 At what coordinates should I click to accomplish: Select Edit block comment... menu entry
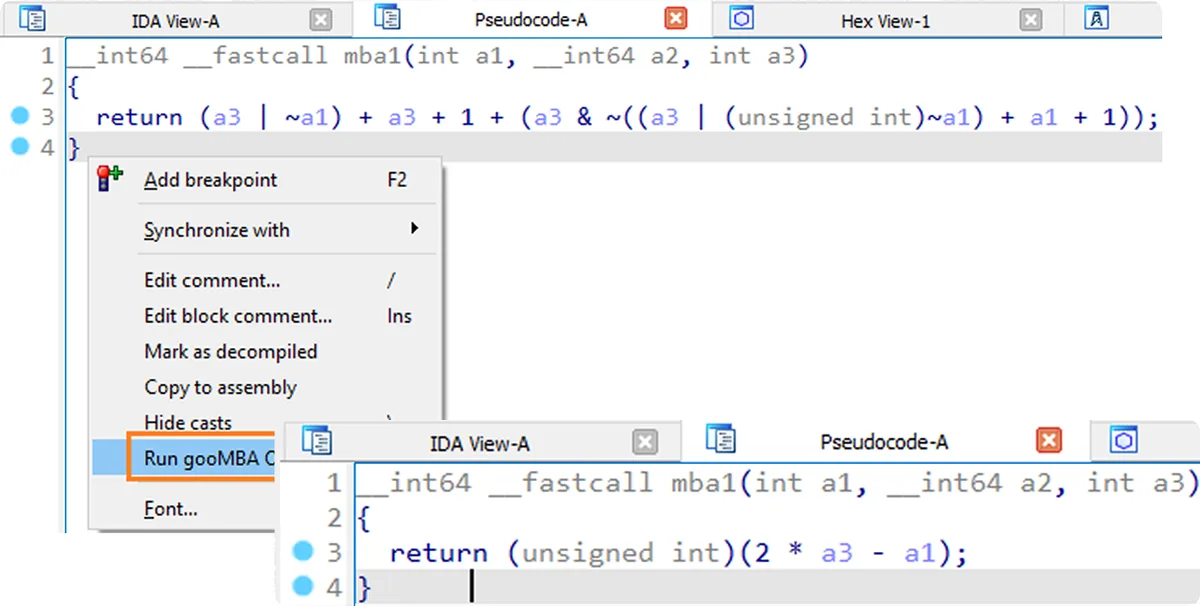265,316
